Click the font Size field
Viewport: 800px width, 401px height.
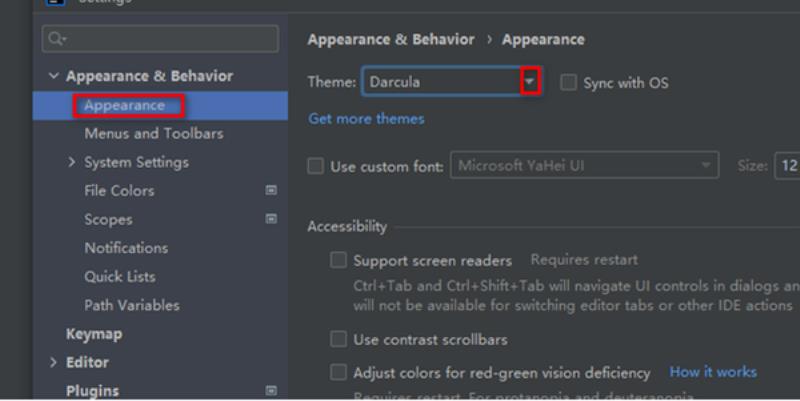click(788, 166)
